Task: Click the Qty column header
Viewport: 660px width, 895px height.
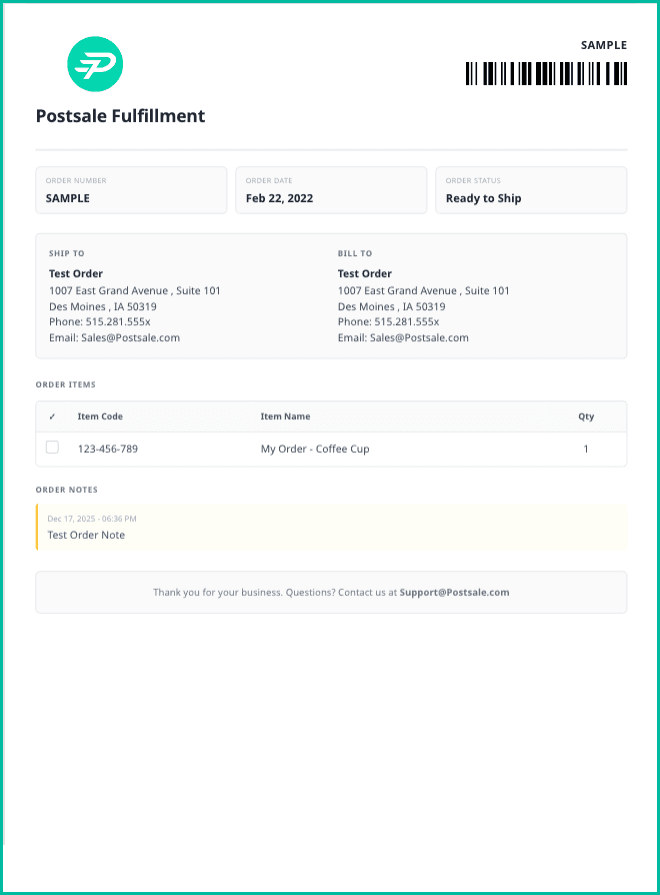Action: coord(586,417)
